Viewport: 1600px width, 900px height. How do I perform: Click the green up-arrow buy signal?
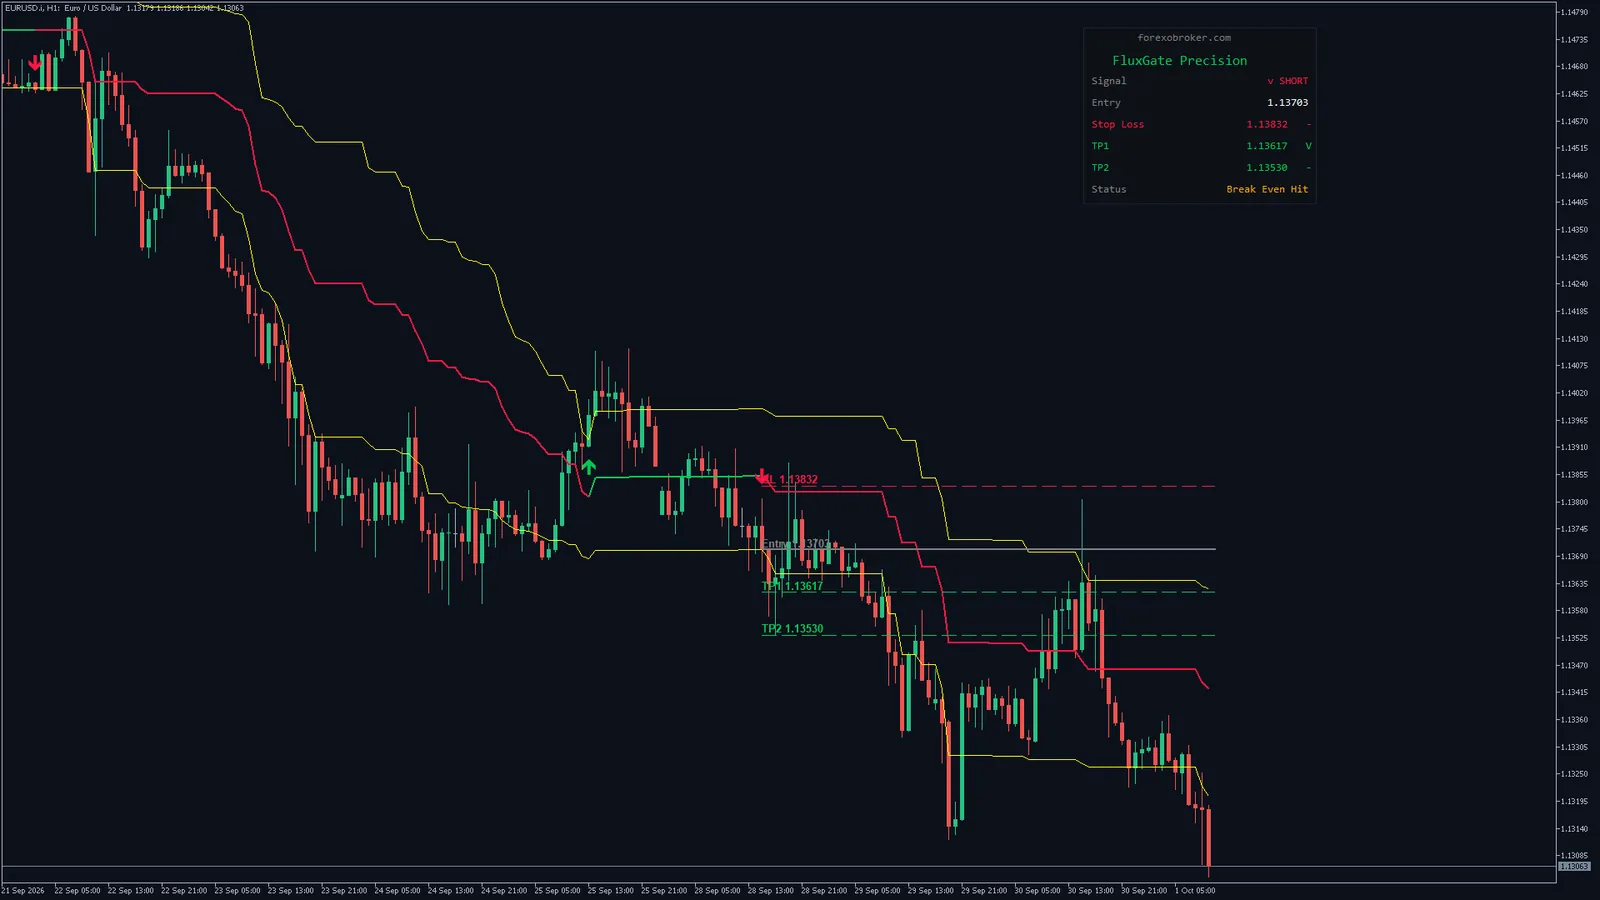588,466
